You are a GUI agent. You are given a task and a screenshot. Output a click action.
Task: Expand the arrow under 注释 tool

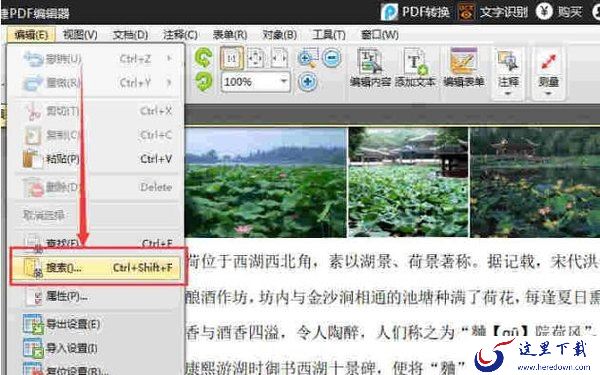click(508, 94)
